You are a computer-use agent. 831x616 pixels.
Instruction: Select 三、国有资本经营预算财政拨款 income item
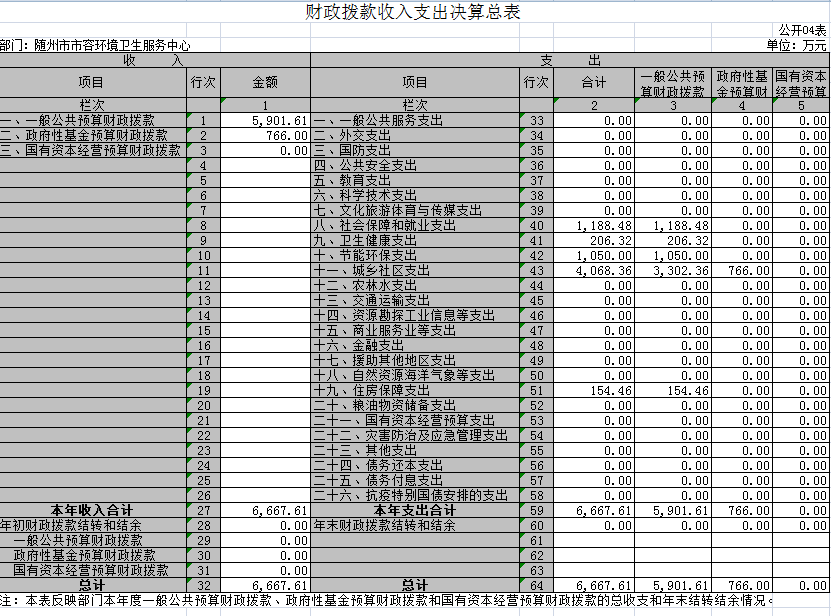(93, 150)
